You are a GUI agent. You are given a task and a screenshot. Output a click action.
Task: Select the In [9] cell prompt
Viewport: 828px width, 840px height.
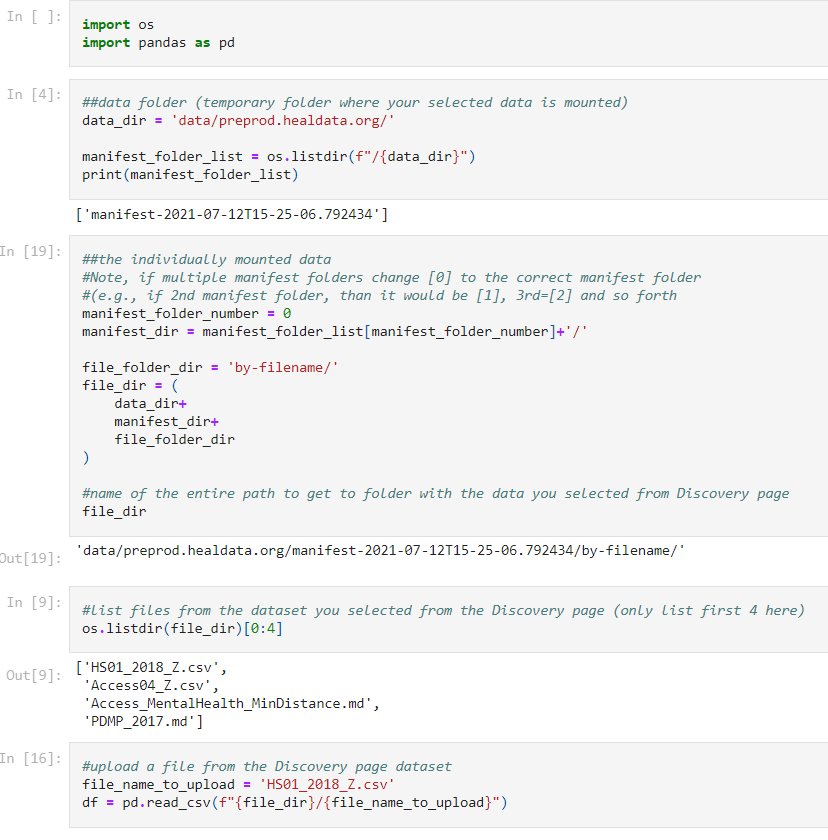pyautogui.click(x=34, y=603)
